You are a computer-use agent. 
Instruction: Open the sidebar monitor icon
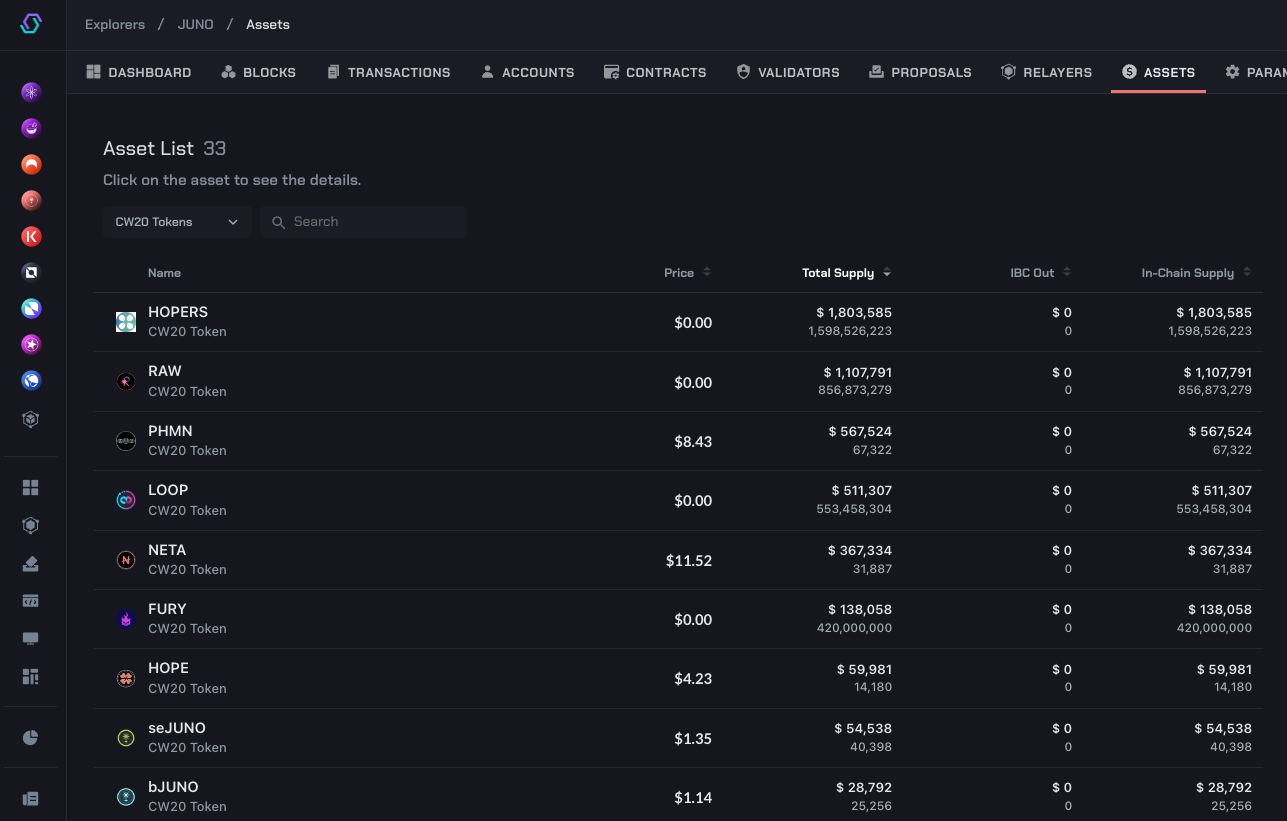(x=31, y=639)
